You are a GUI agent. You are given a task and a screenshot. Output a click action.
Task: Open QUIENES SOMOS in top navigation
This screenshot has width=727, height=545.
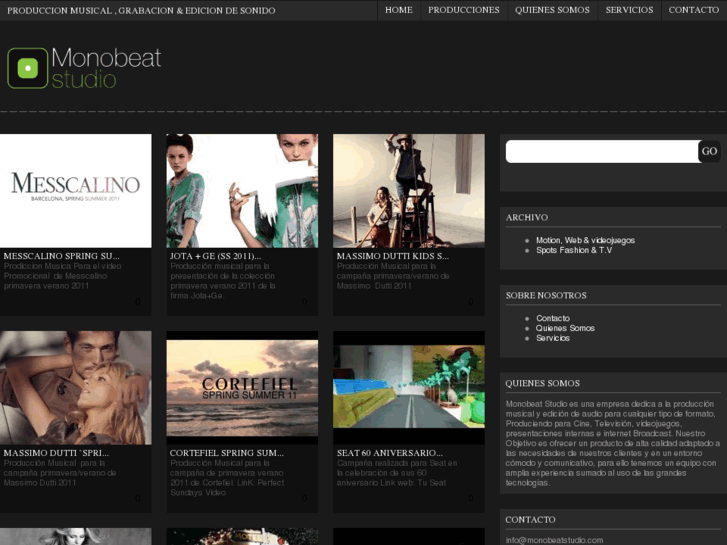point(552,10)
